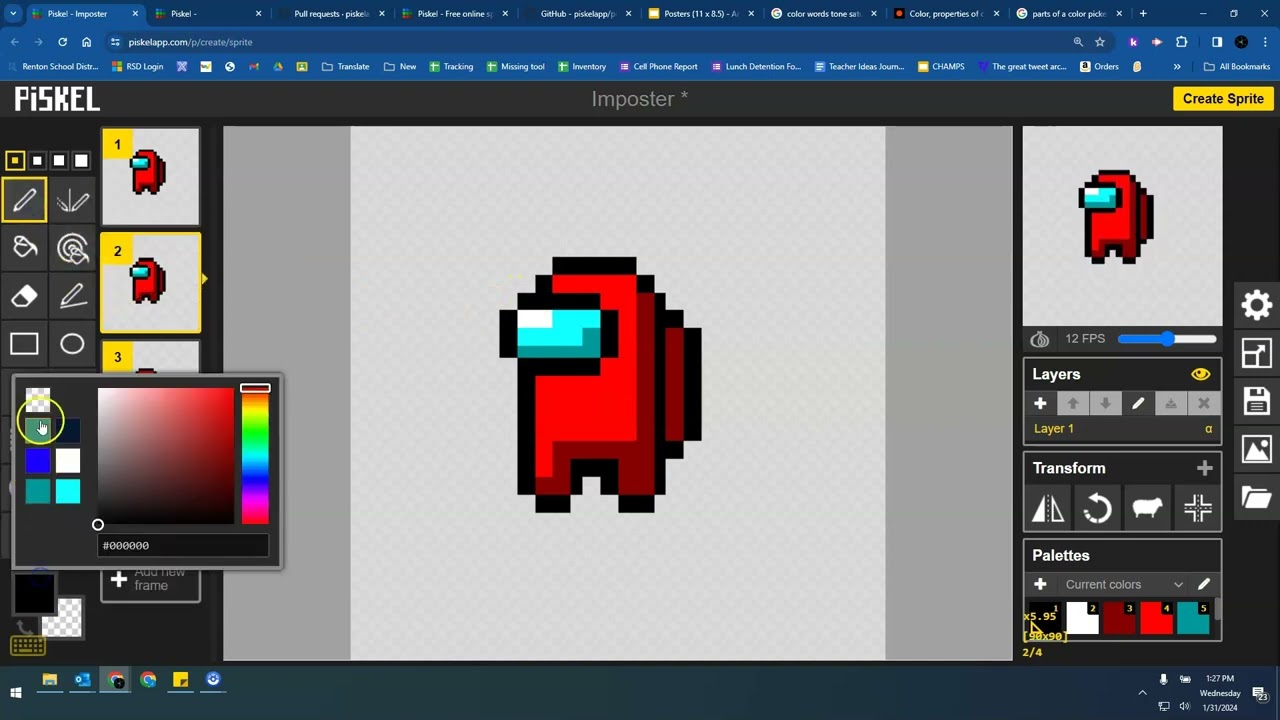
Task: Select the Paint Bucket tool
Action: 24,248
